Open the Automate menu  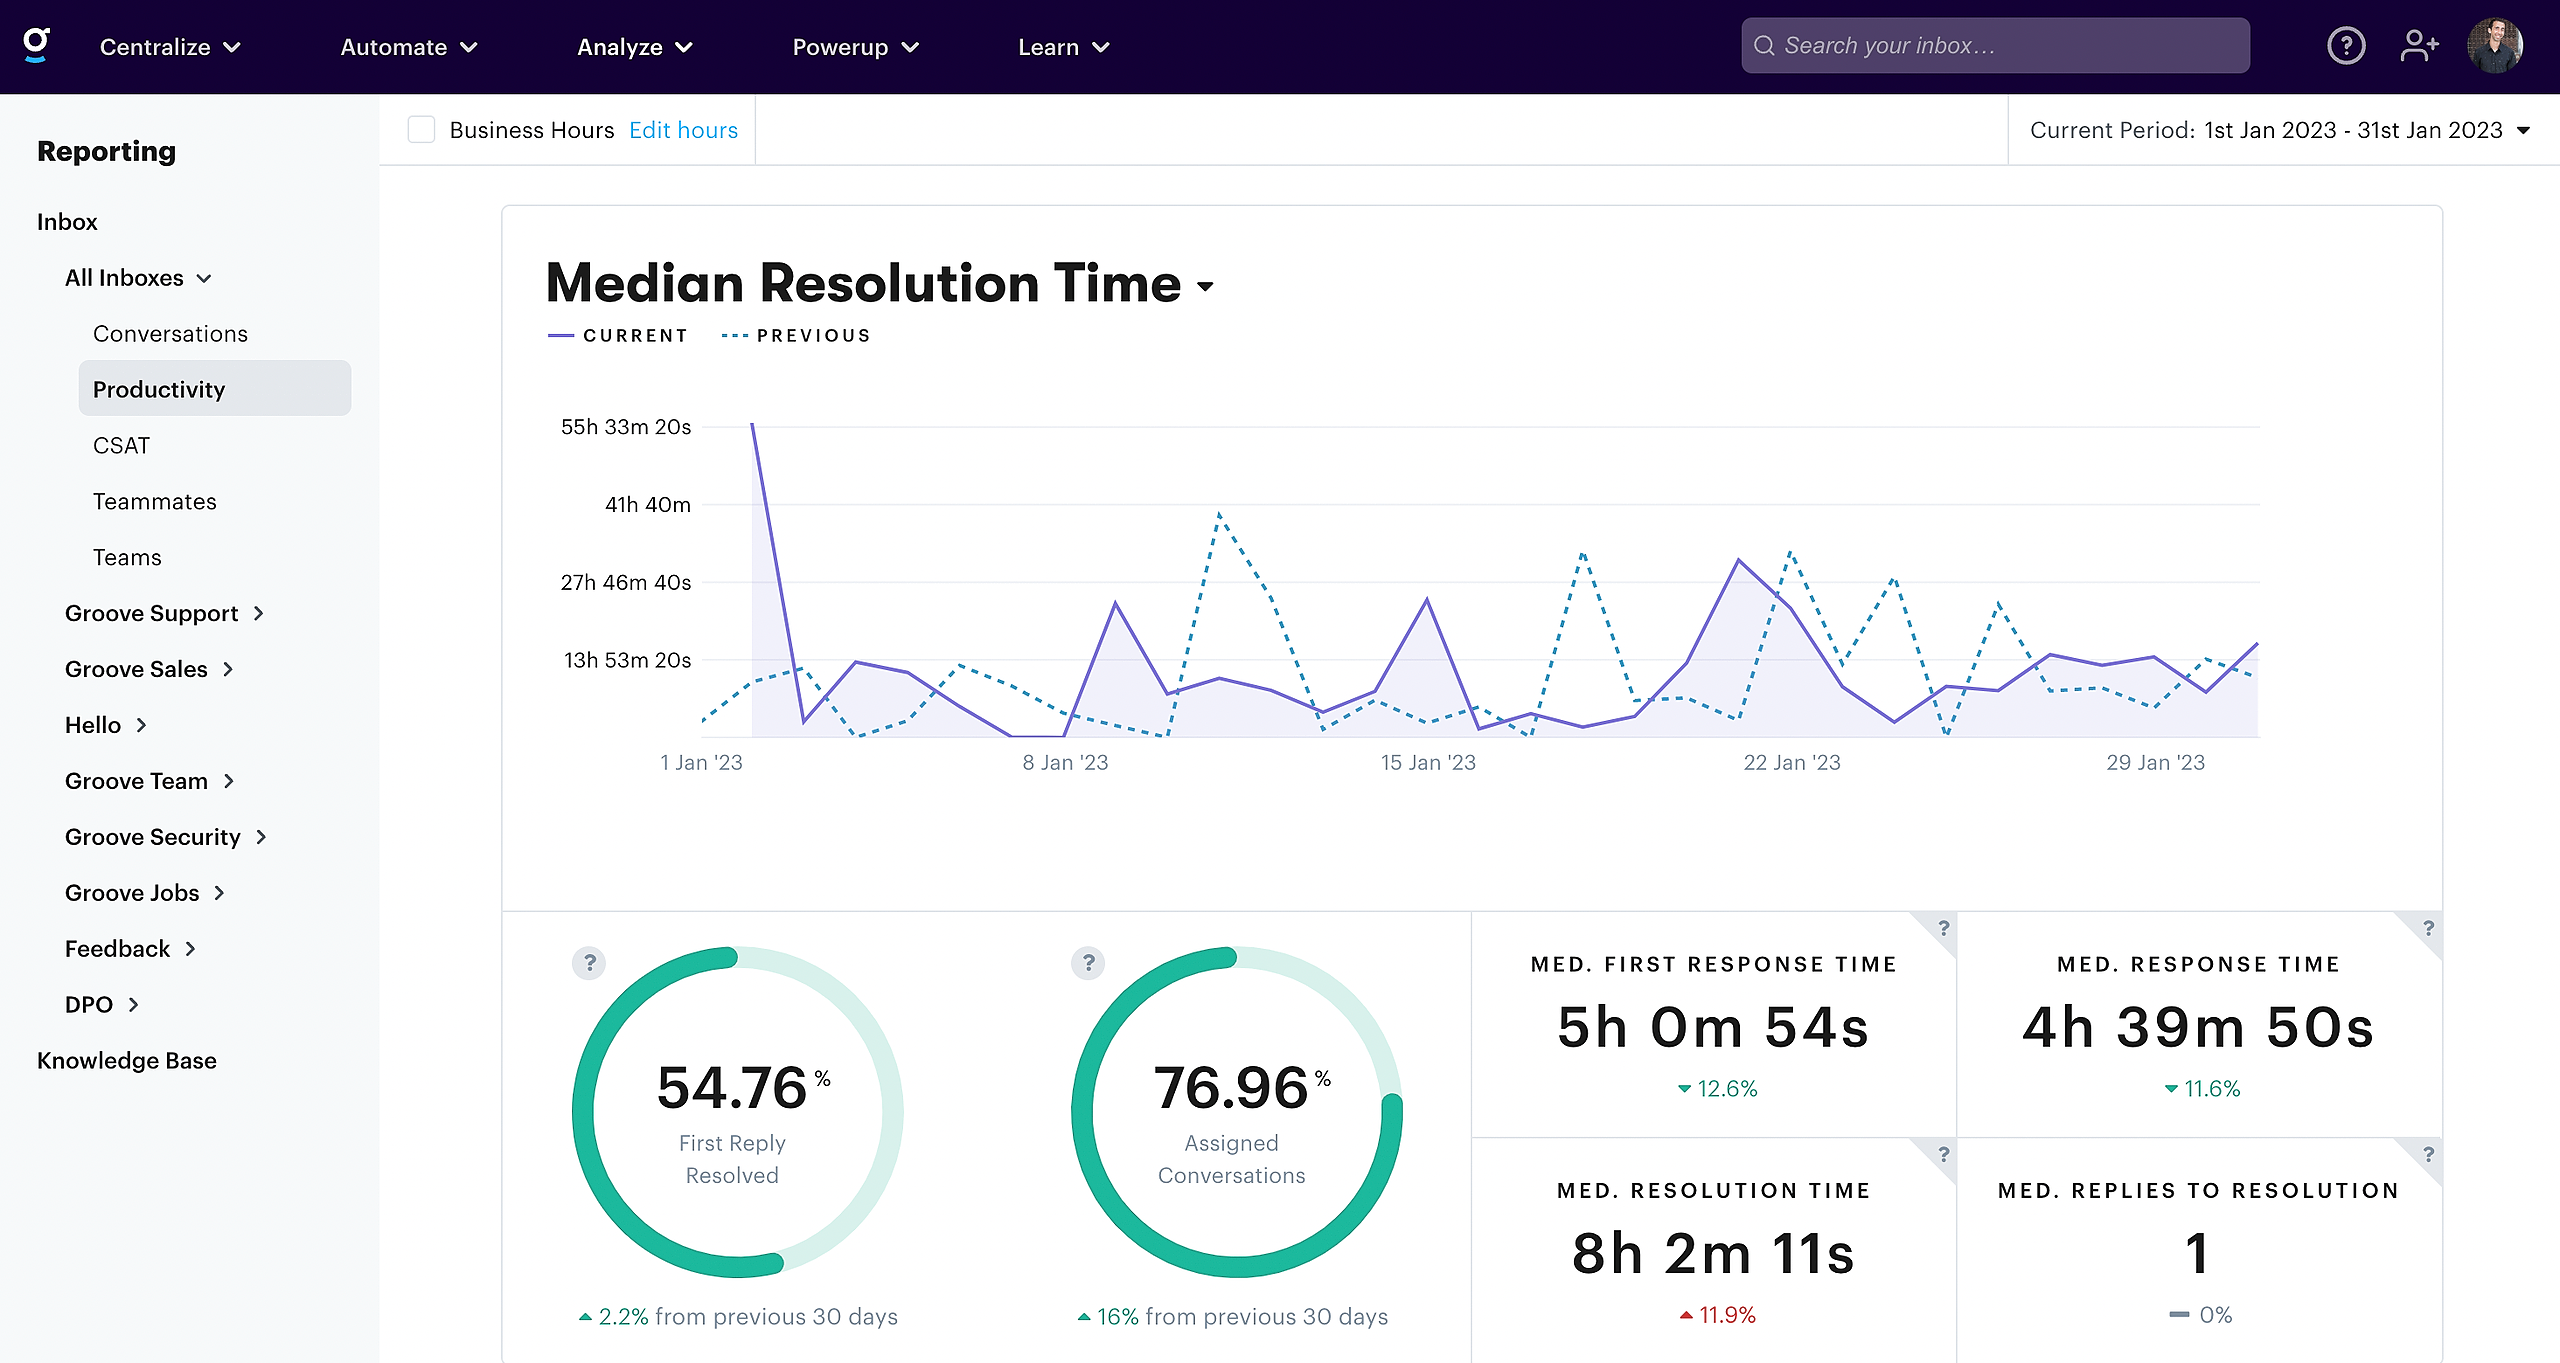point(408,47)
